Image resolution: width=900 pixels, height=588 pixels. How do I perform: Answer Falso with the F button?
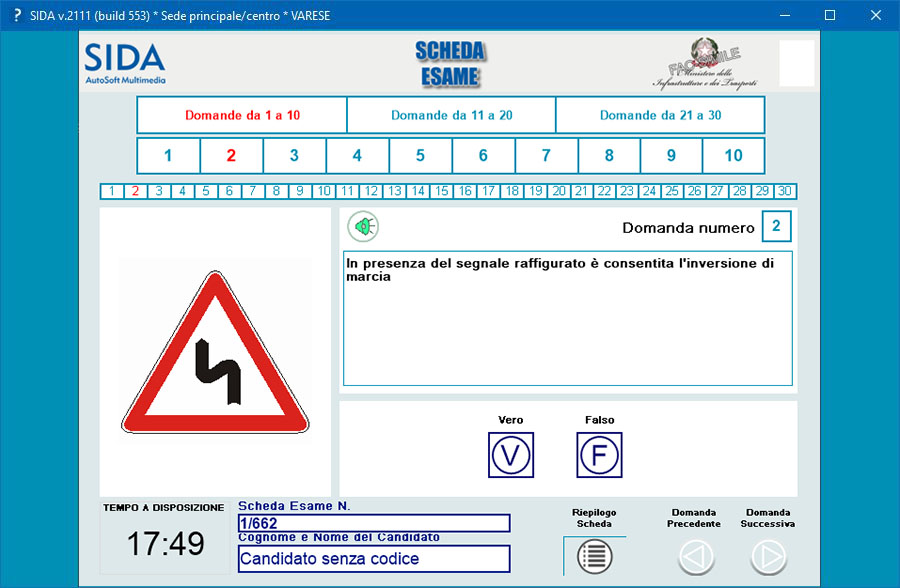click(x=599, y=455)
